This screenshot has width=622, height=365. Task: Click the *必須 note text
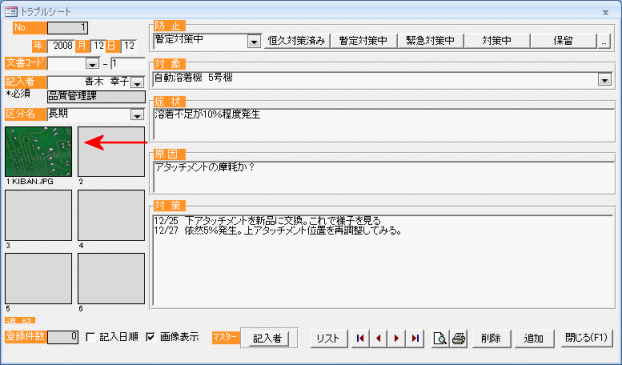[19, 94]
